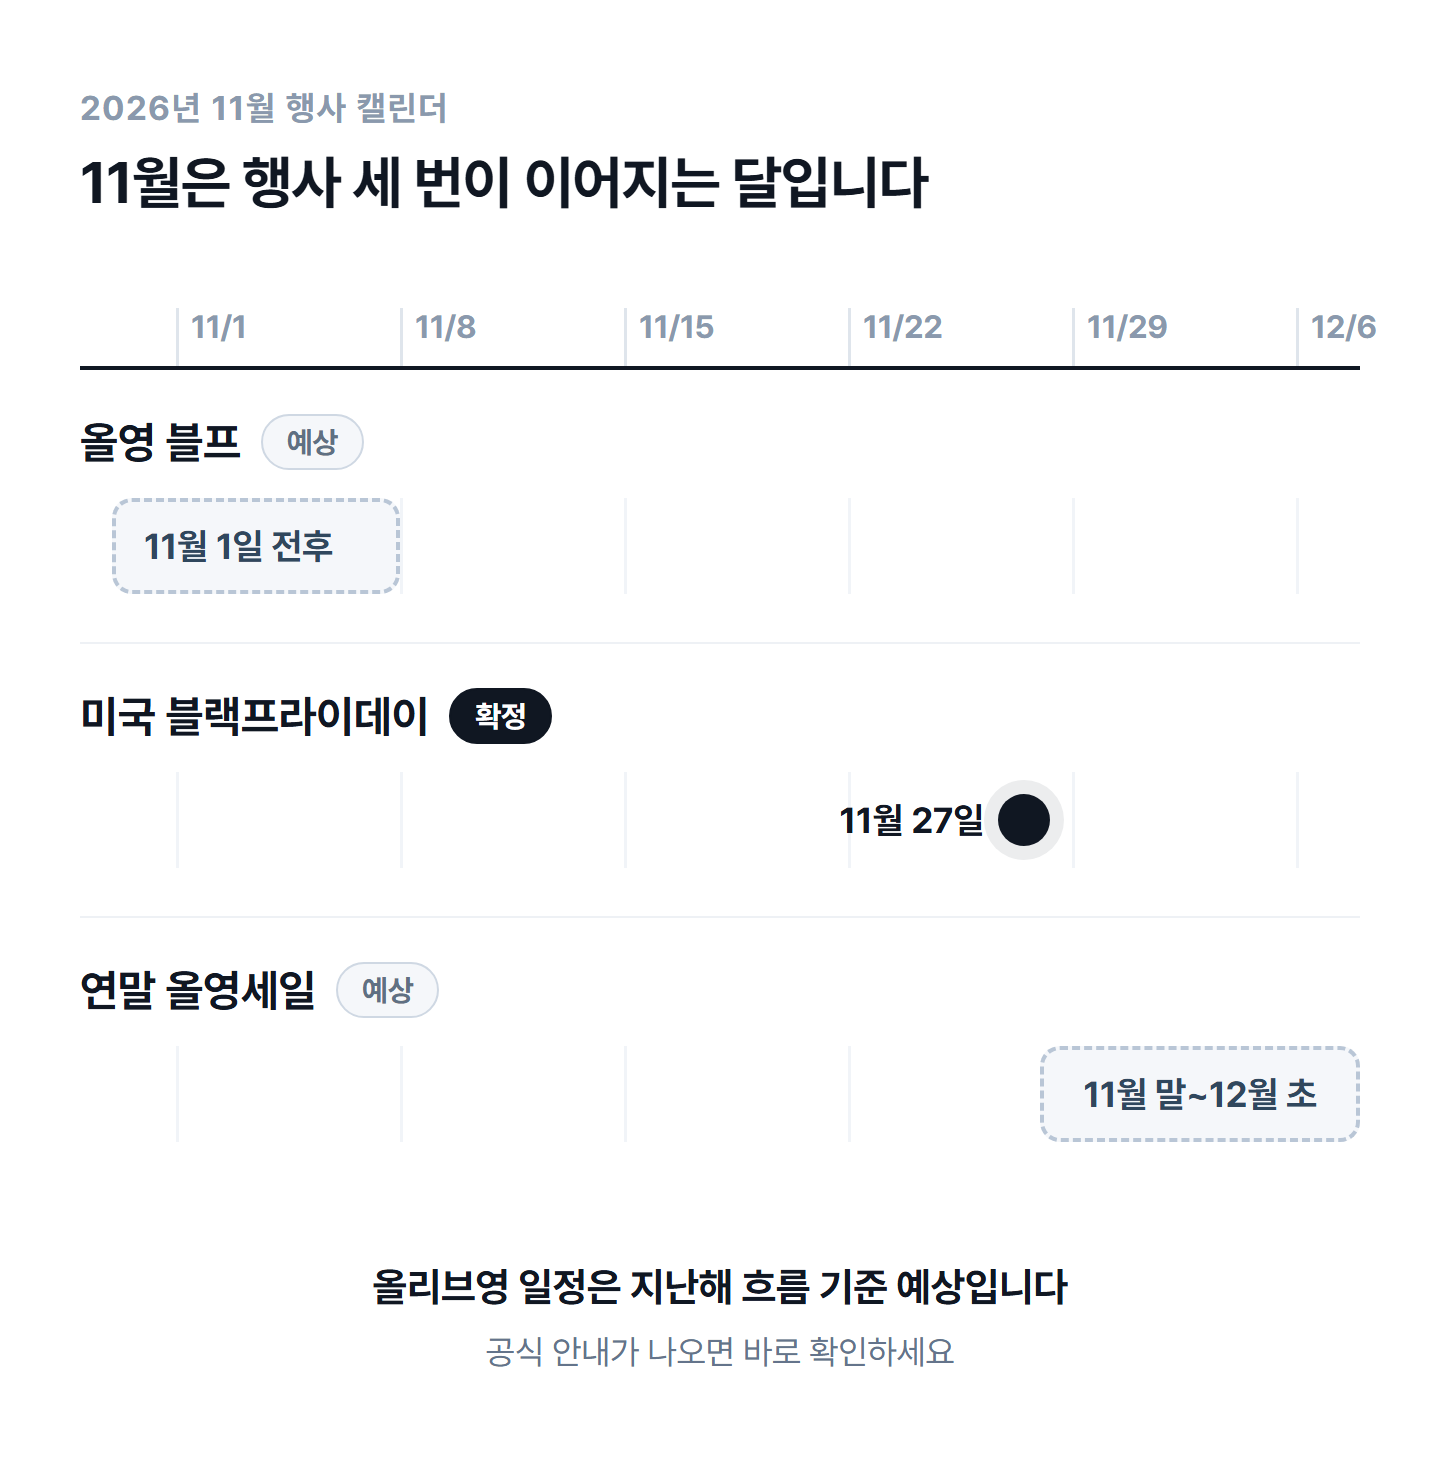Click the main headline about 행사 세 번
The height and width of the screenshot is (1458, 1440).
click(x=504, y=183)
